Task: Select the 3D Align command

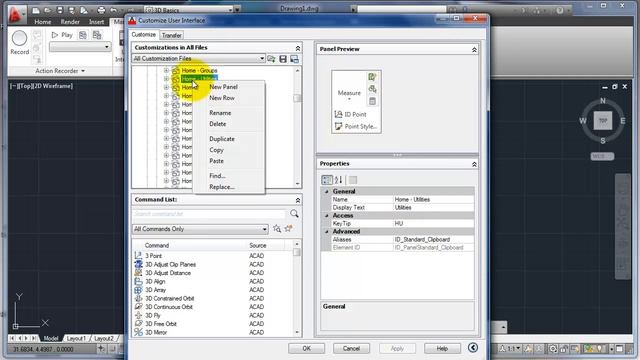Action: pyautogui.click(x=155, y=281)
